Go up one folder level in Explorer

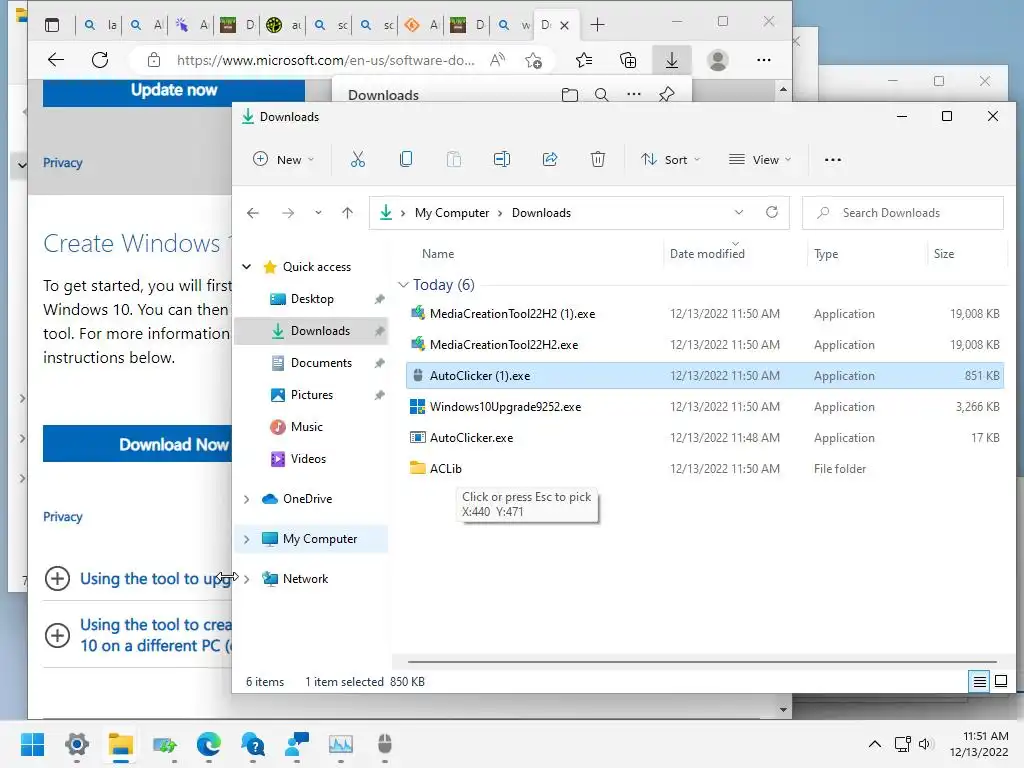tap(347, 213)
